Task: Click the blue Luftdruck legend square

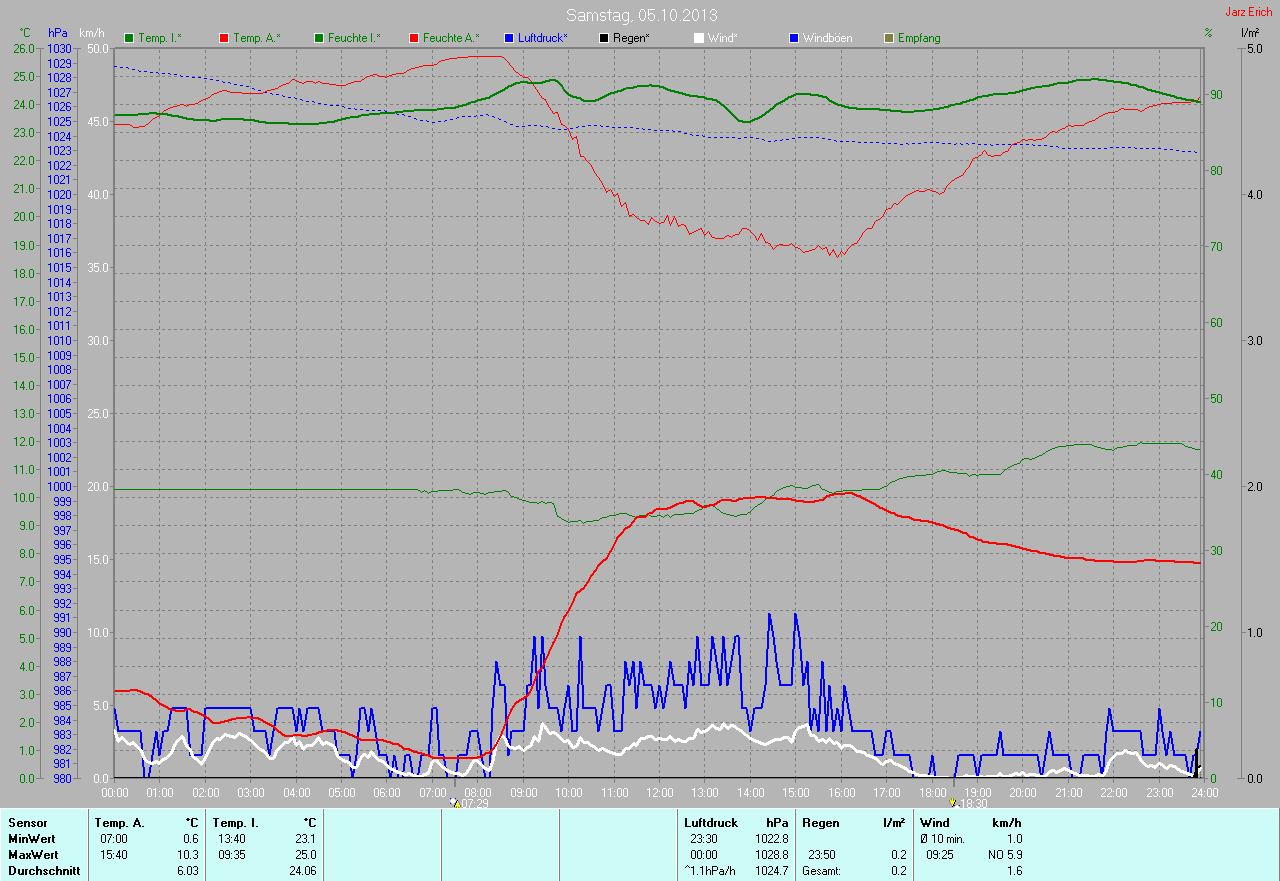Action: (x=509, y=38)
